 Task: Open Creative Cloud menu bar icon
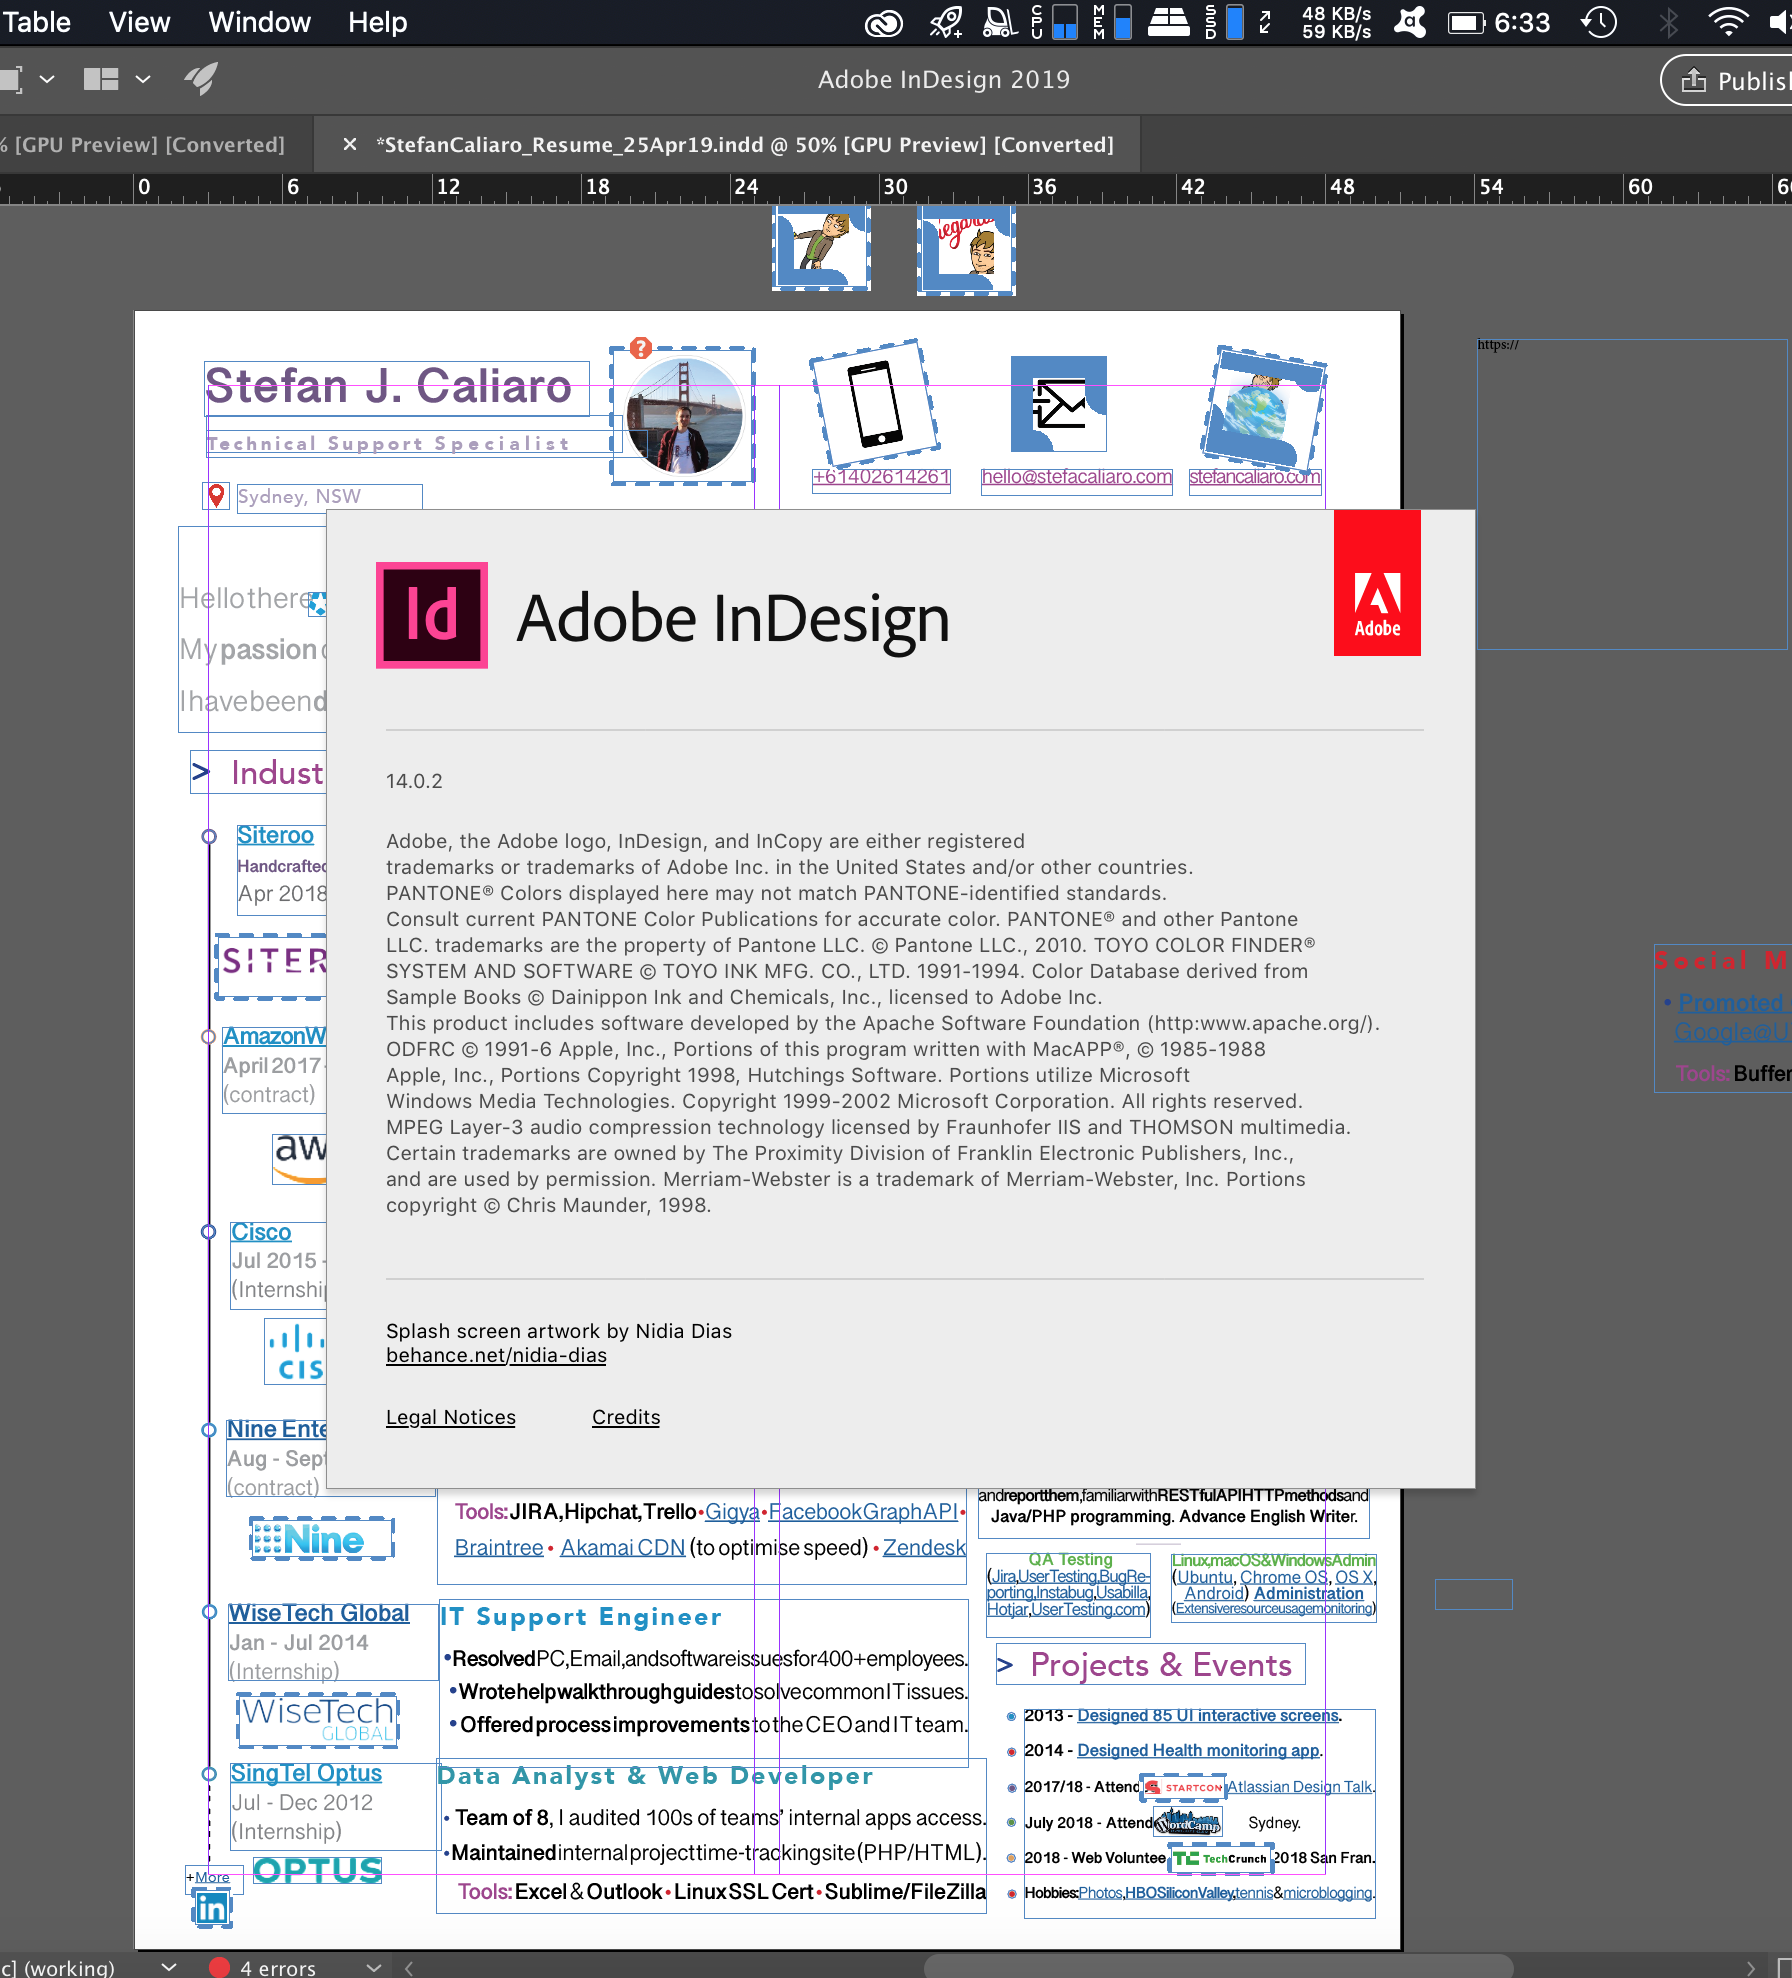(x=884, y=22)
